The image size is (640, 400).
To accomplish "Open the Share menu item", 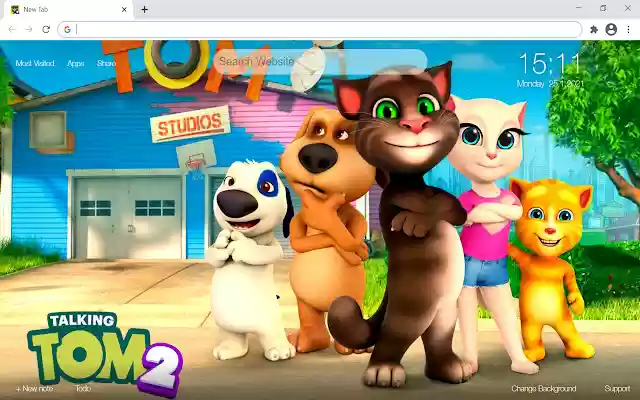I will point(106,63).
